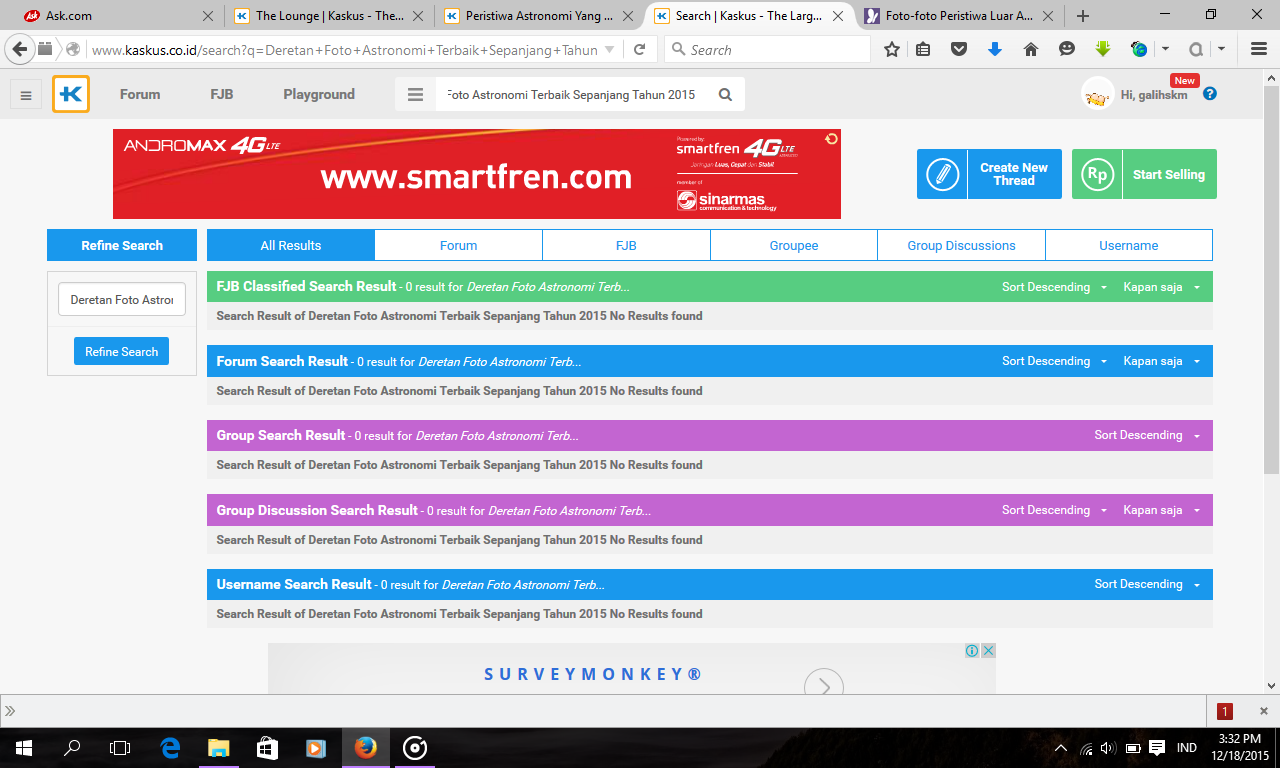Click 'Hi, galihskm' username text
Screen dimensions: 1280x768
click(1154, 95)
